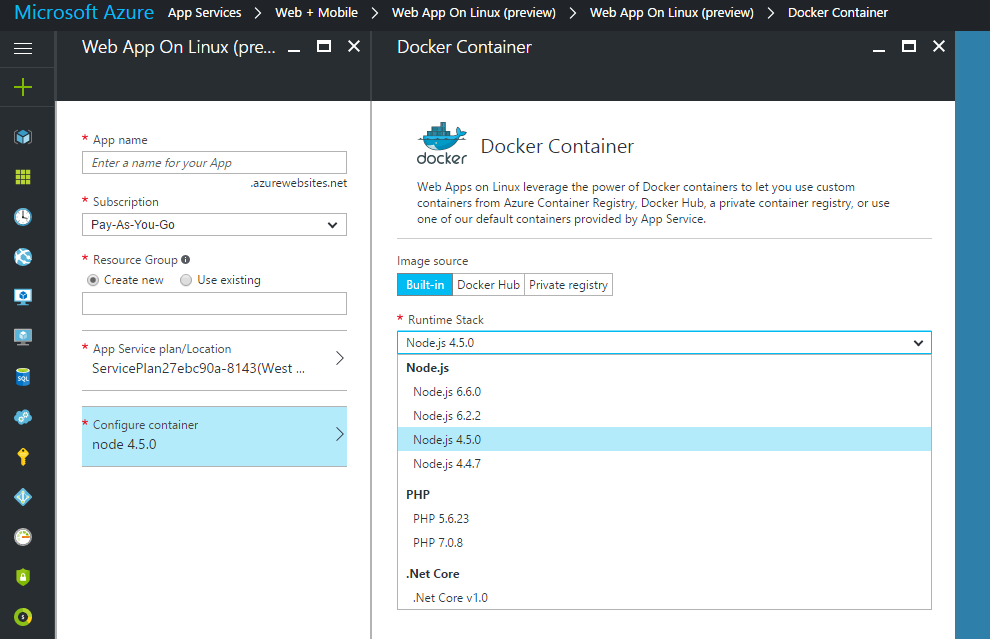Open the Subscription Pay-As-You-Go dropdown
Screen dimensions: 990x639
(214, 225)
